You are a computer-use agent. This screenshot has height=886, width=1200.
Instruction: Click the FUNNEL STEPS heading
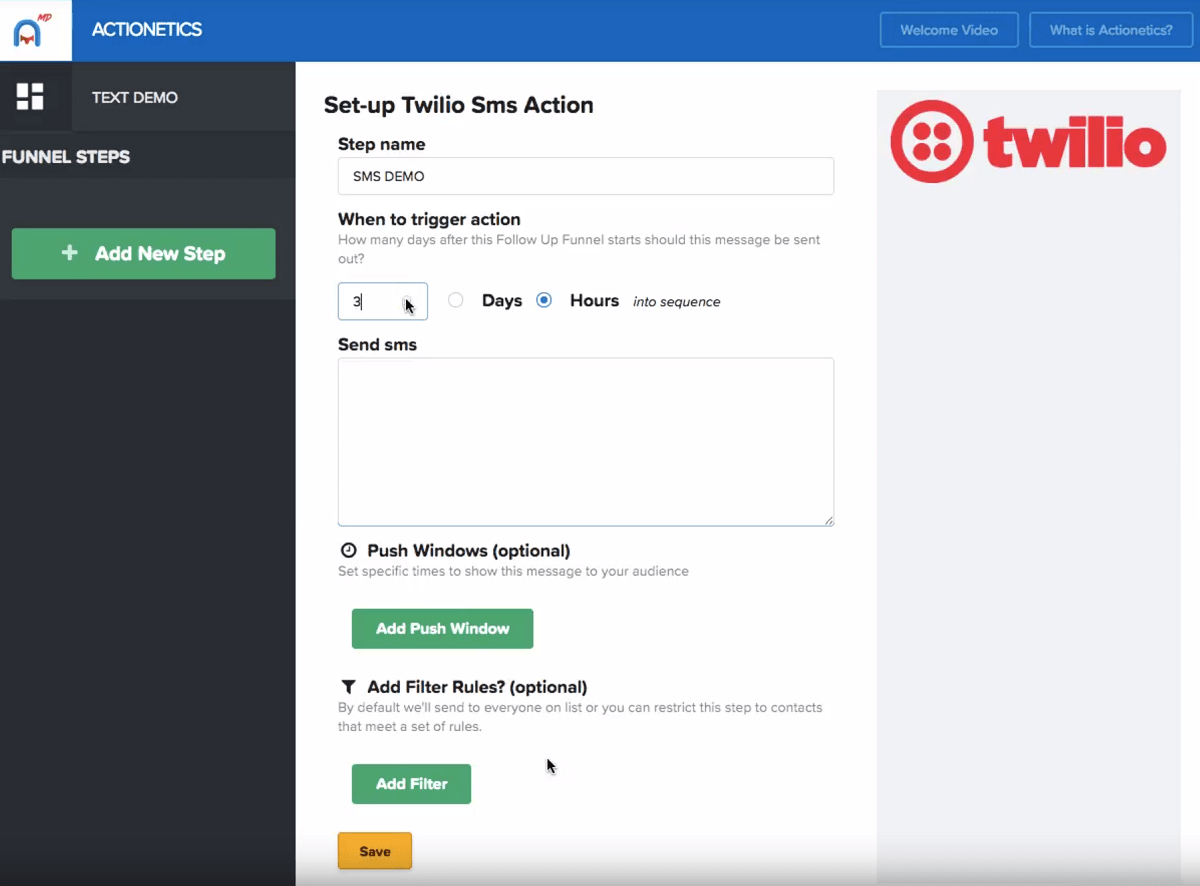coord(66,157)
